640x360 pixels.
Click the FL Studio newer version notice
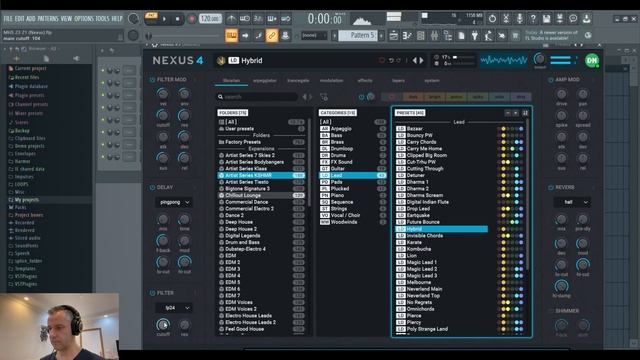click(551, 36)
